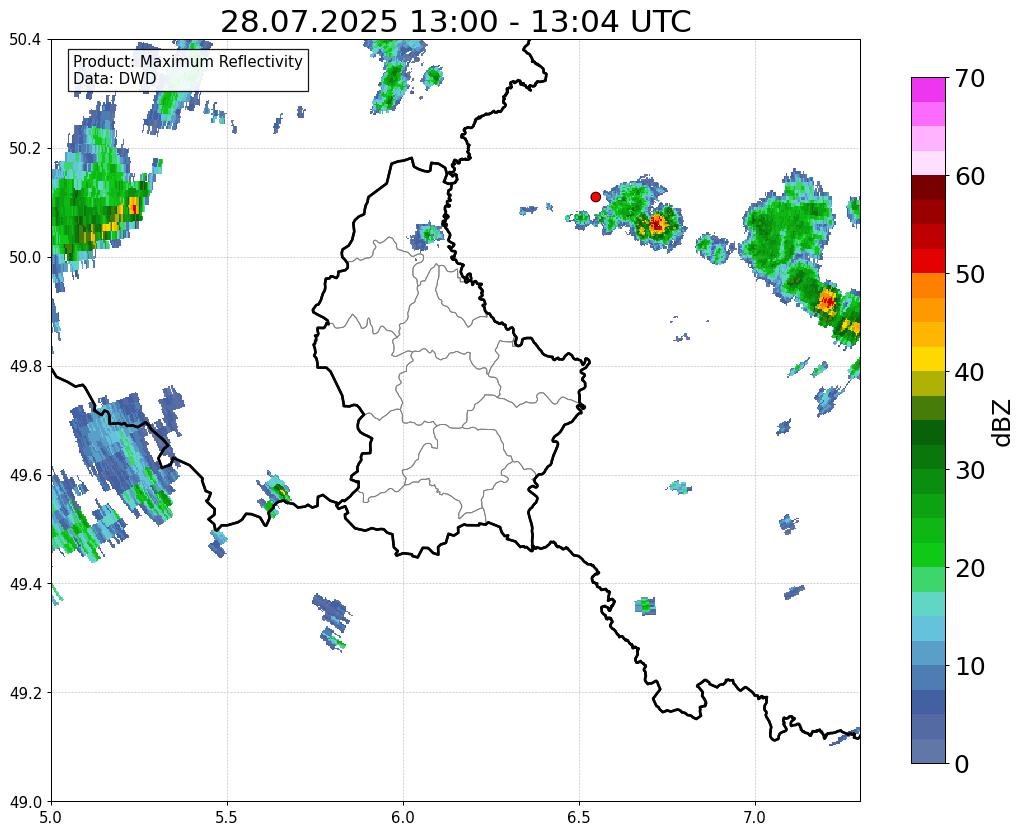Click the 6.5 longitude tick label
This screenshot has width=1023, height=834.
tap(579, 817)
